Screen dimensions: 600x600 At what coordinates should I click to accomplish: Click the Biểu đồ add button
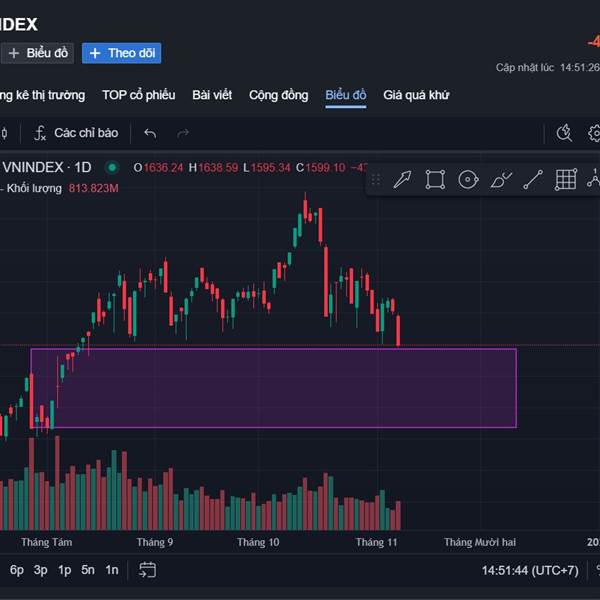click(x=38, y=53)
